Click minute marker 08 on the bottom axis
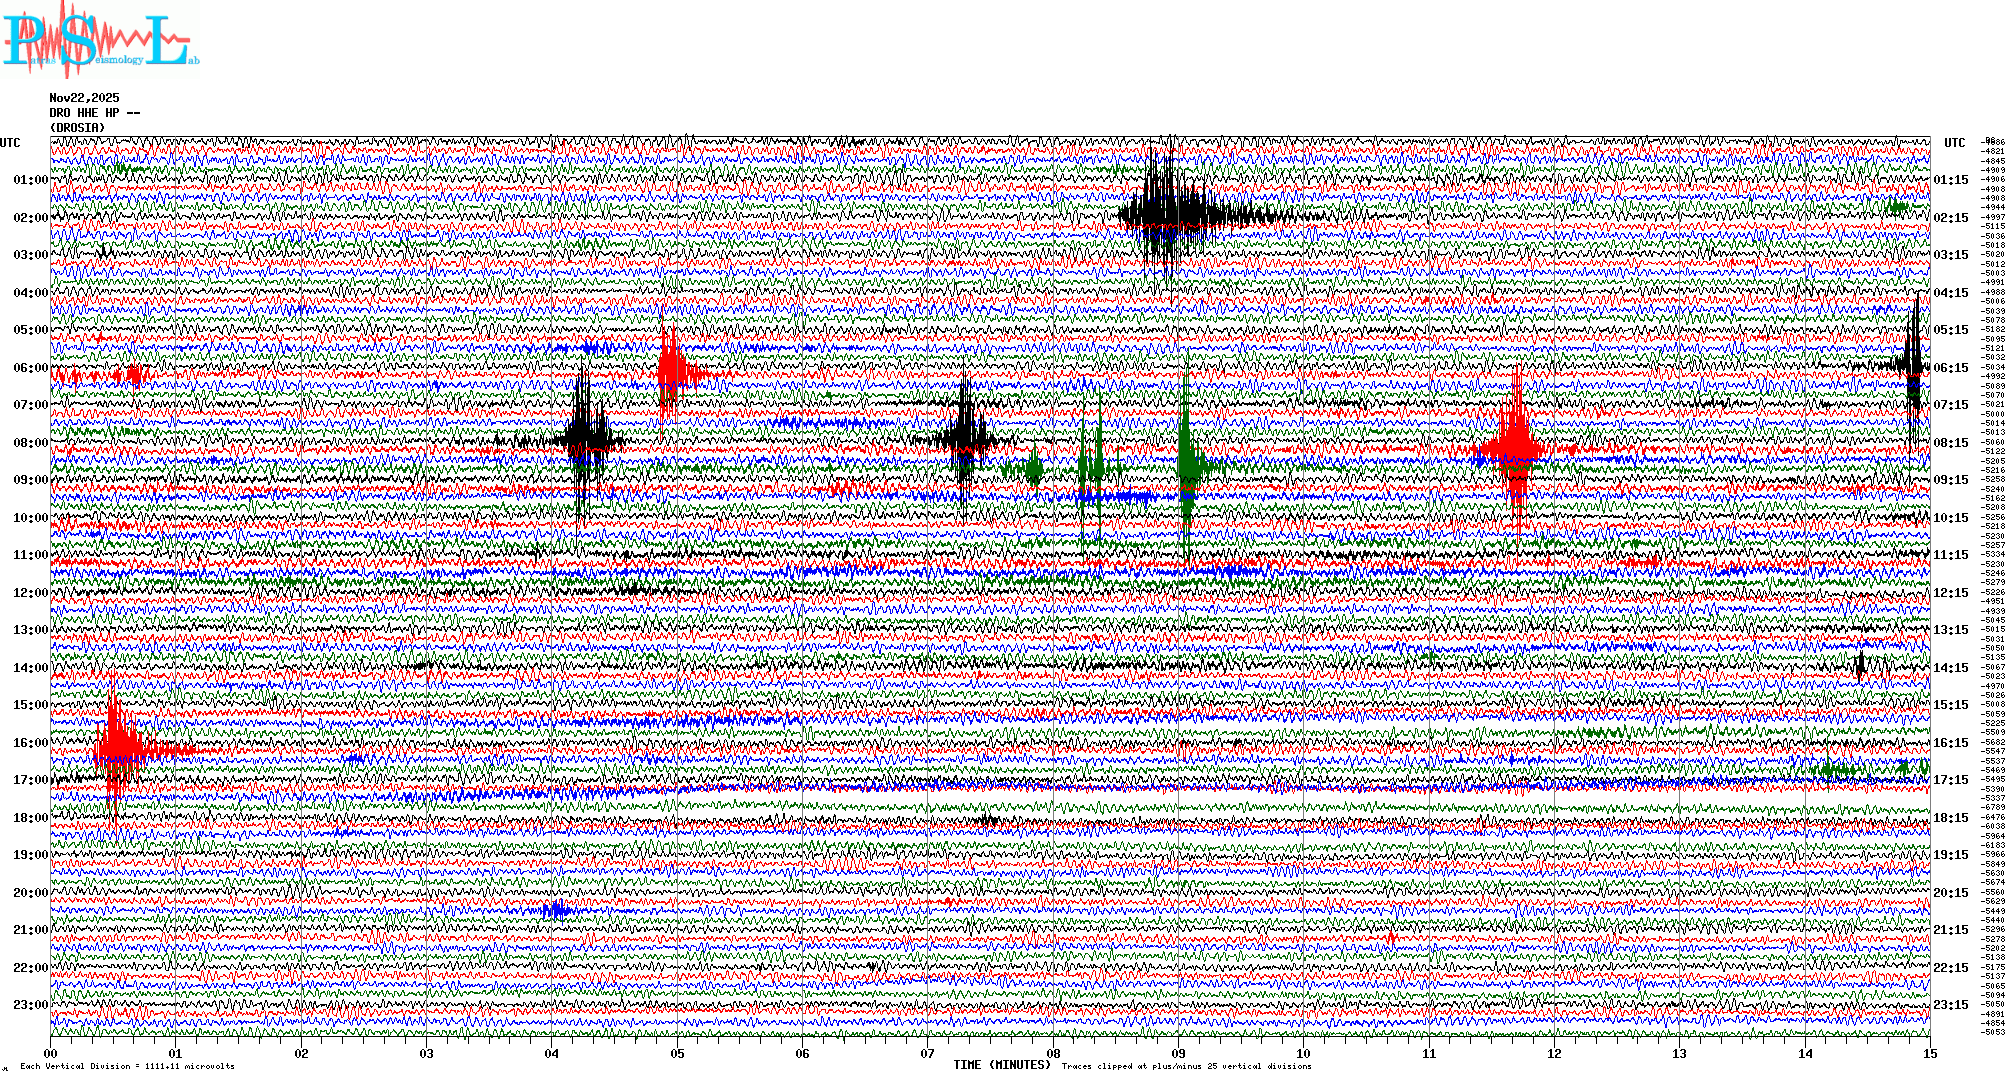 [1053, 1053]
